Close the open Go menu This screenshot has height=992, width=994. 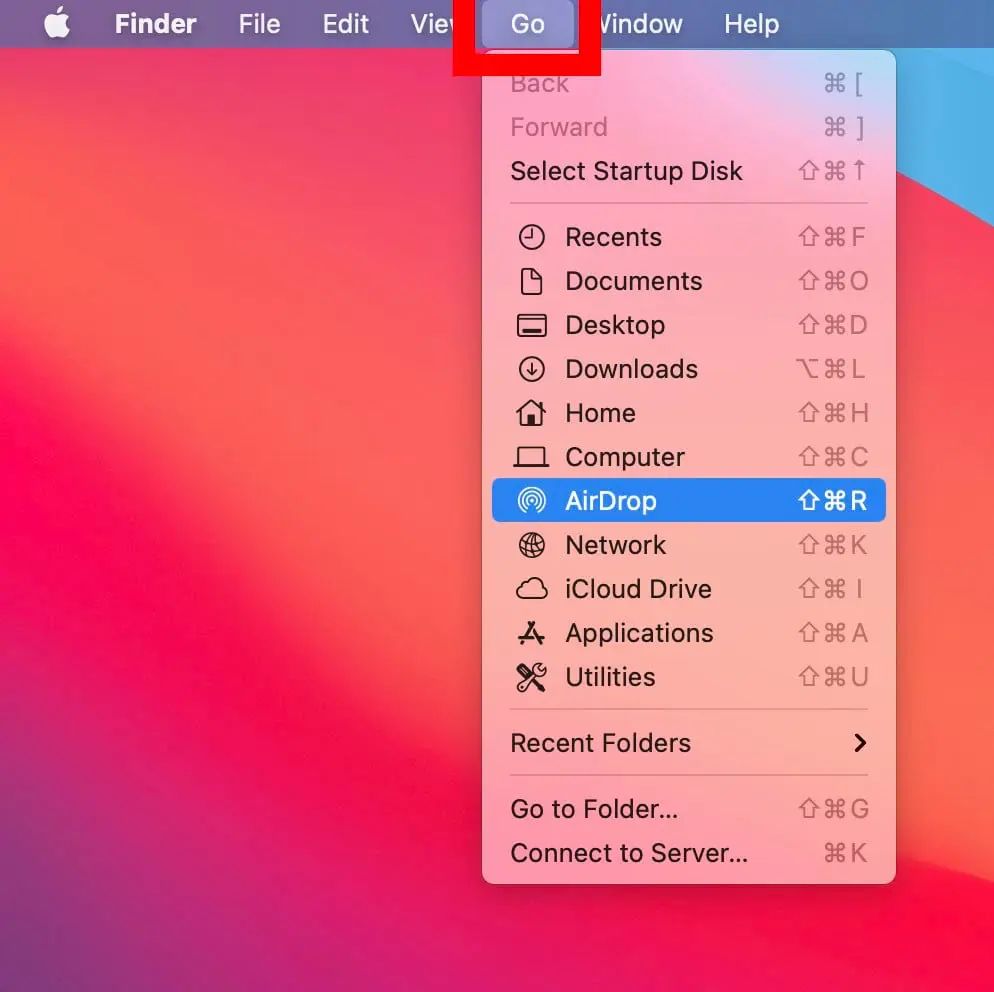(x=527, y=24)
